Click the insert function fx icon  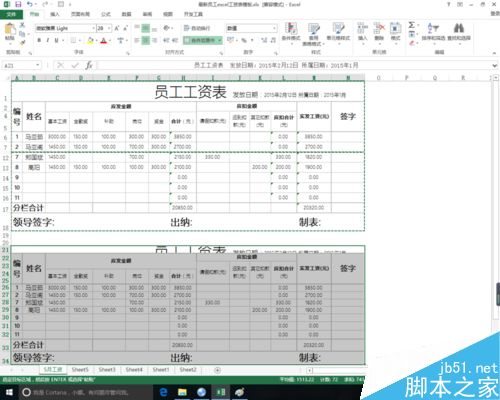(x=89, y=65)
